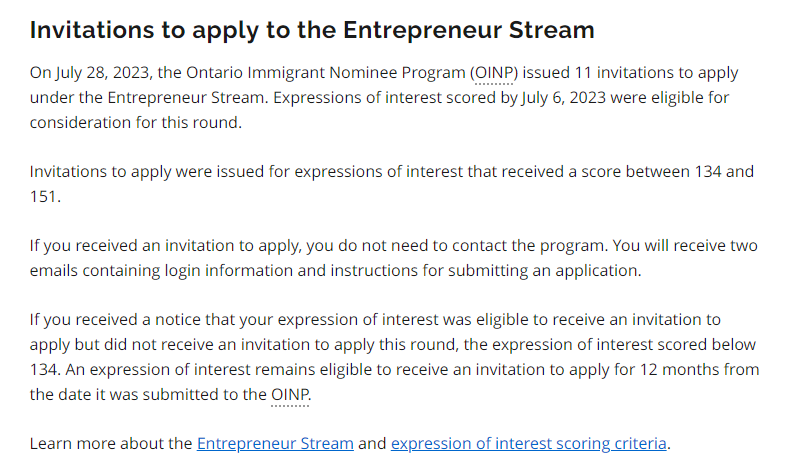This screenshot has width=788, height=466.
Task: Click the date 'July 28, 2023' in the text
Action: click(103, 73)
